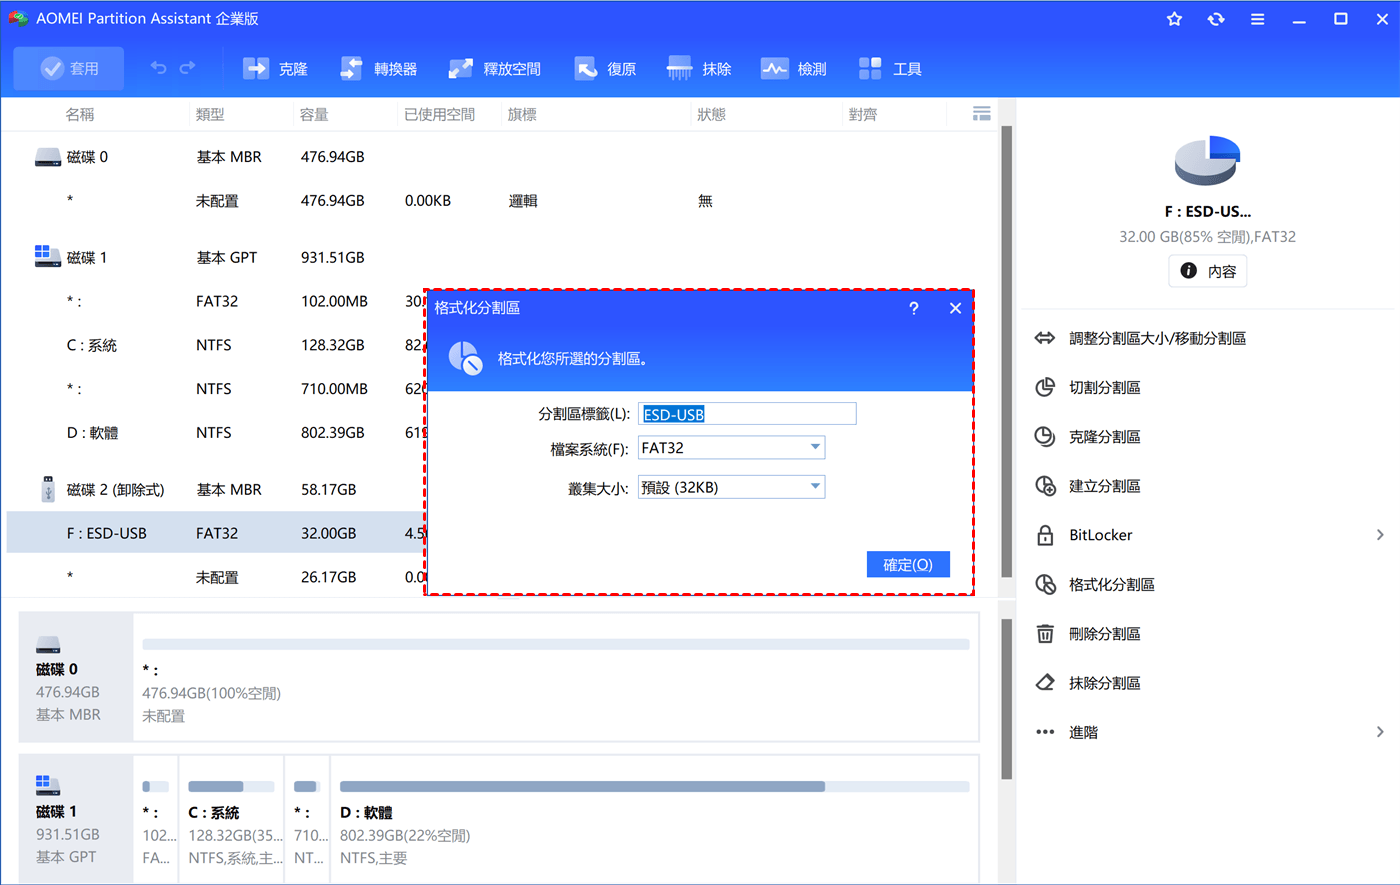The image size is (1400, 885).
Task: Open the Test (檢測) toolbar icon
Action: [x=774, y=68]
